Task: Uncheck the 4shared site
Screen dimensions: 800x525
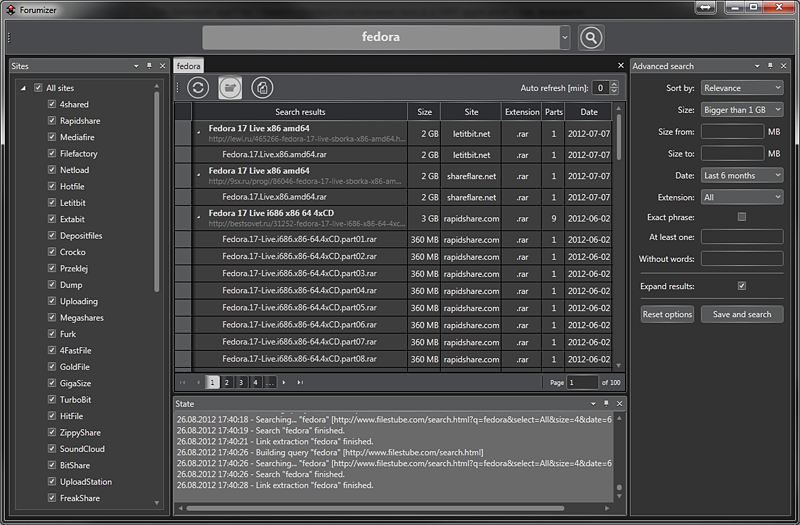Action: 52,104
